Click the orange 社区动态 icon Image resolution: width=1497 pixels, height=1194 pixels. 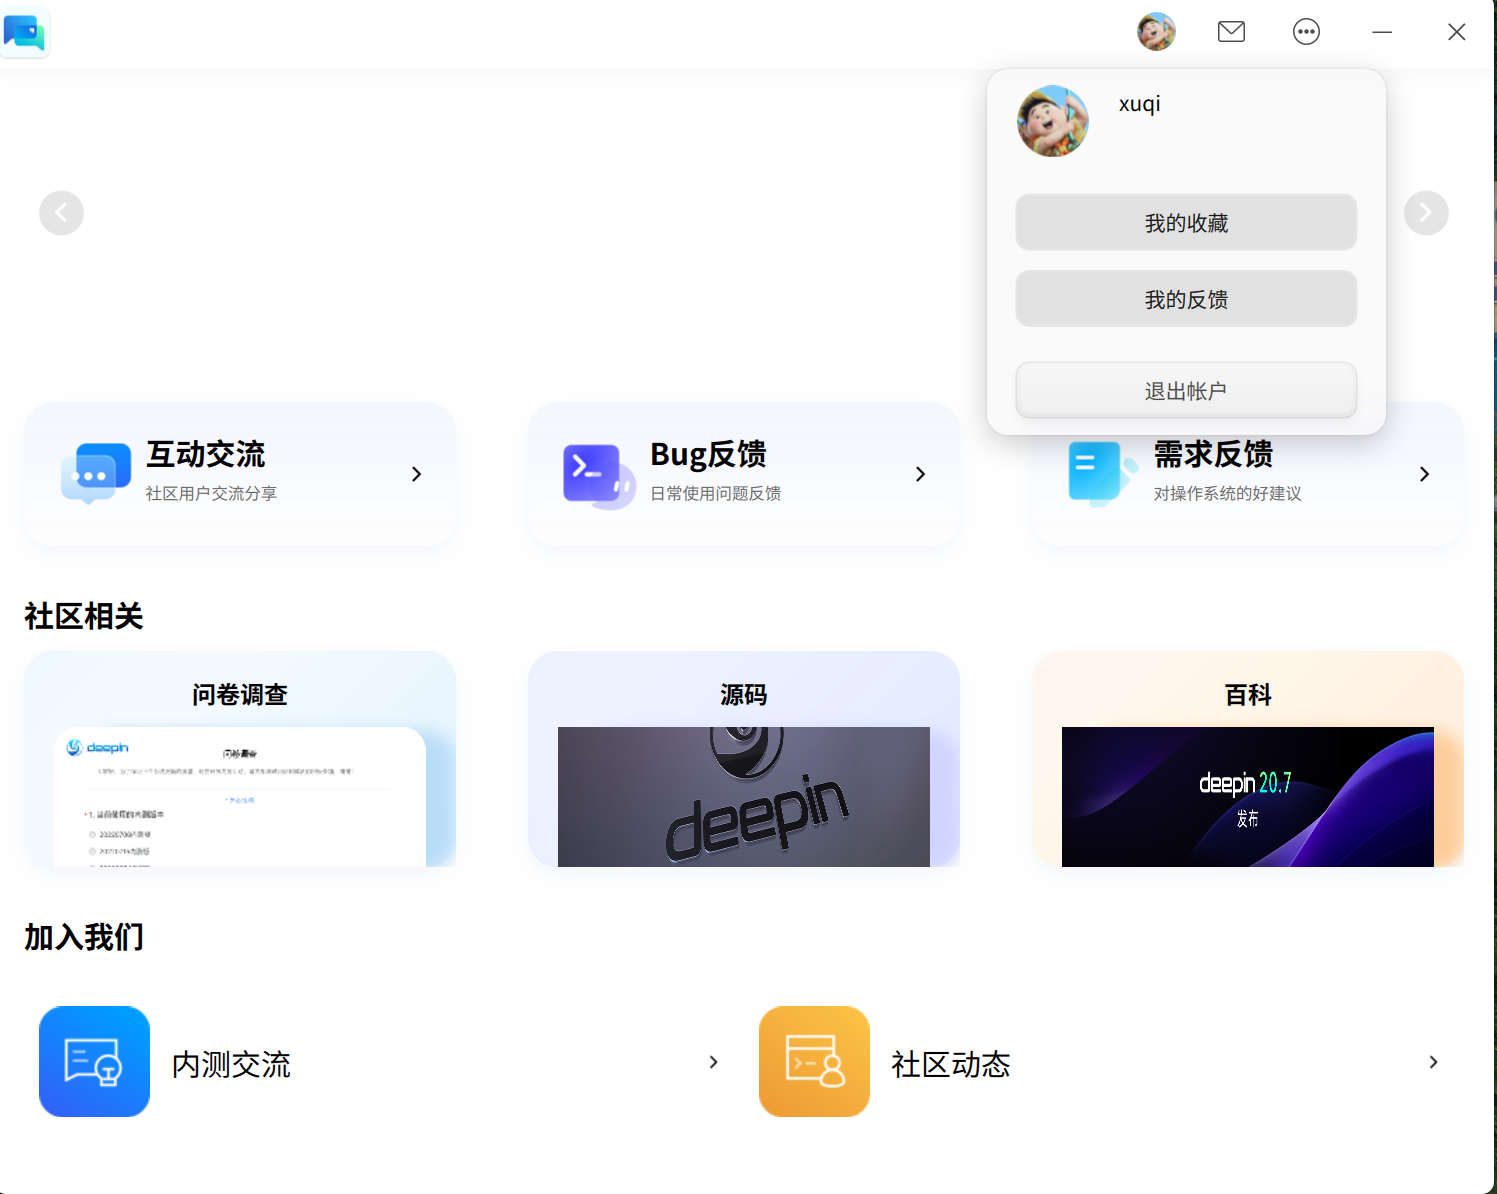(814, 1061)
